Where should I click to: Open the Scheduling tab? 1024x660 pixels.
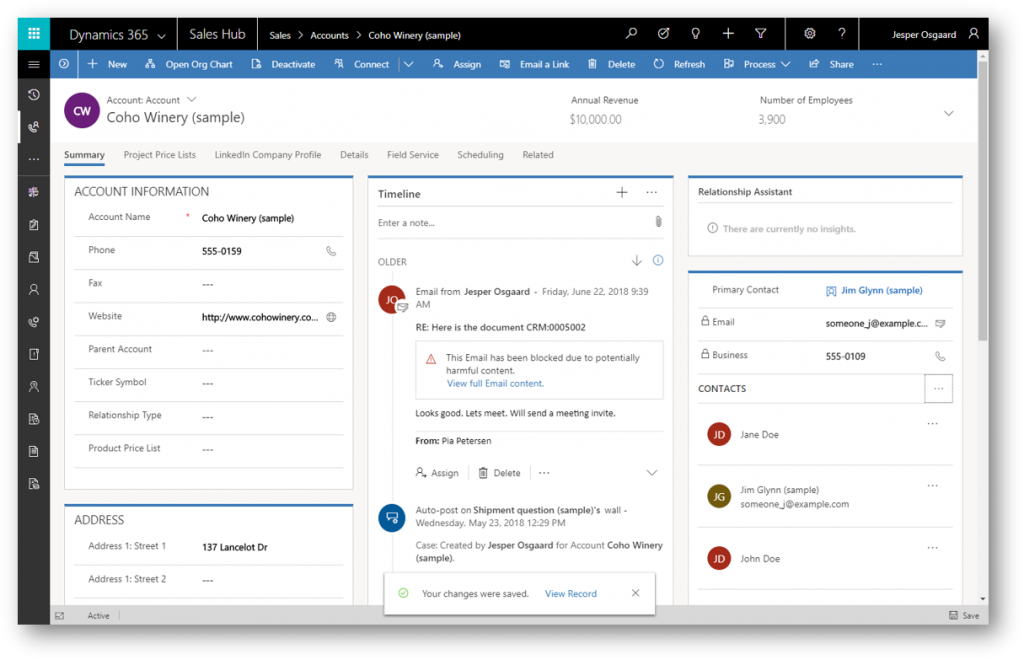480,155
